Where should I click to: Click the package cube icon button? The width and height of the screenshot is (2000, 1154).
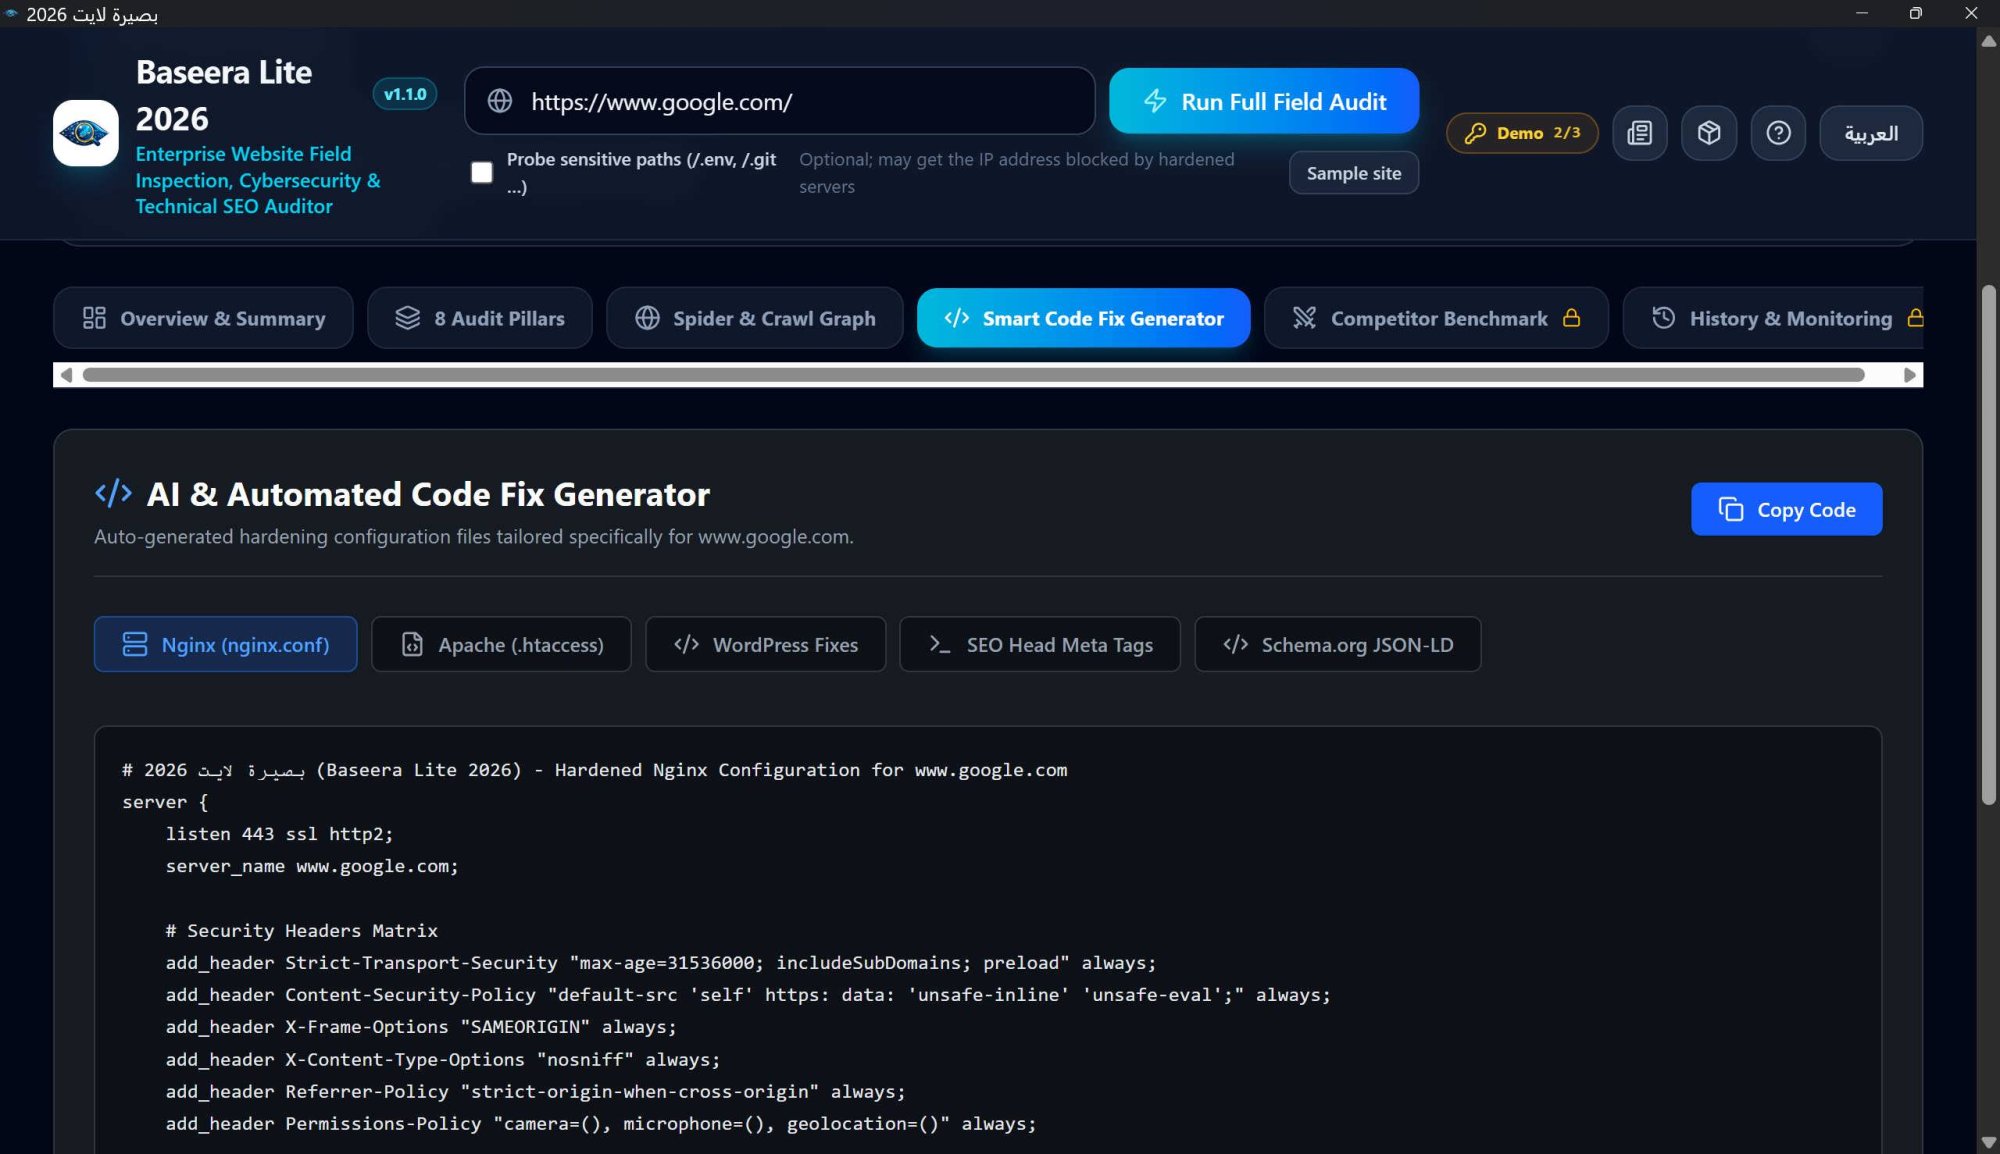tap(1709, 133)
